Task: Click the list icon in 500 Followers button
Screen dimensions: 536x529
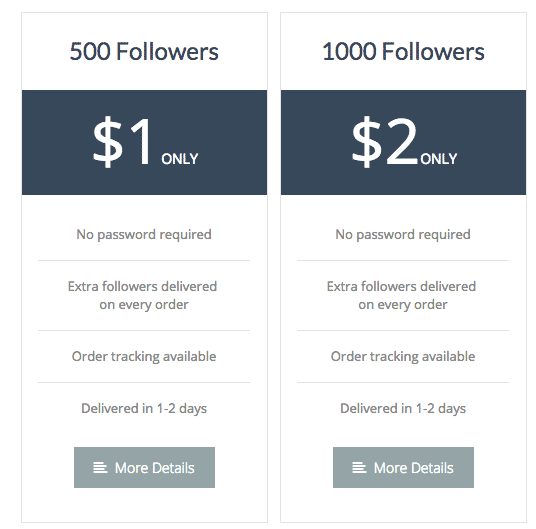Action: pos(100,467)
